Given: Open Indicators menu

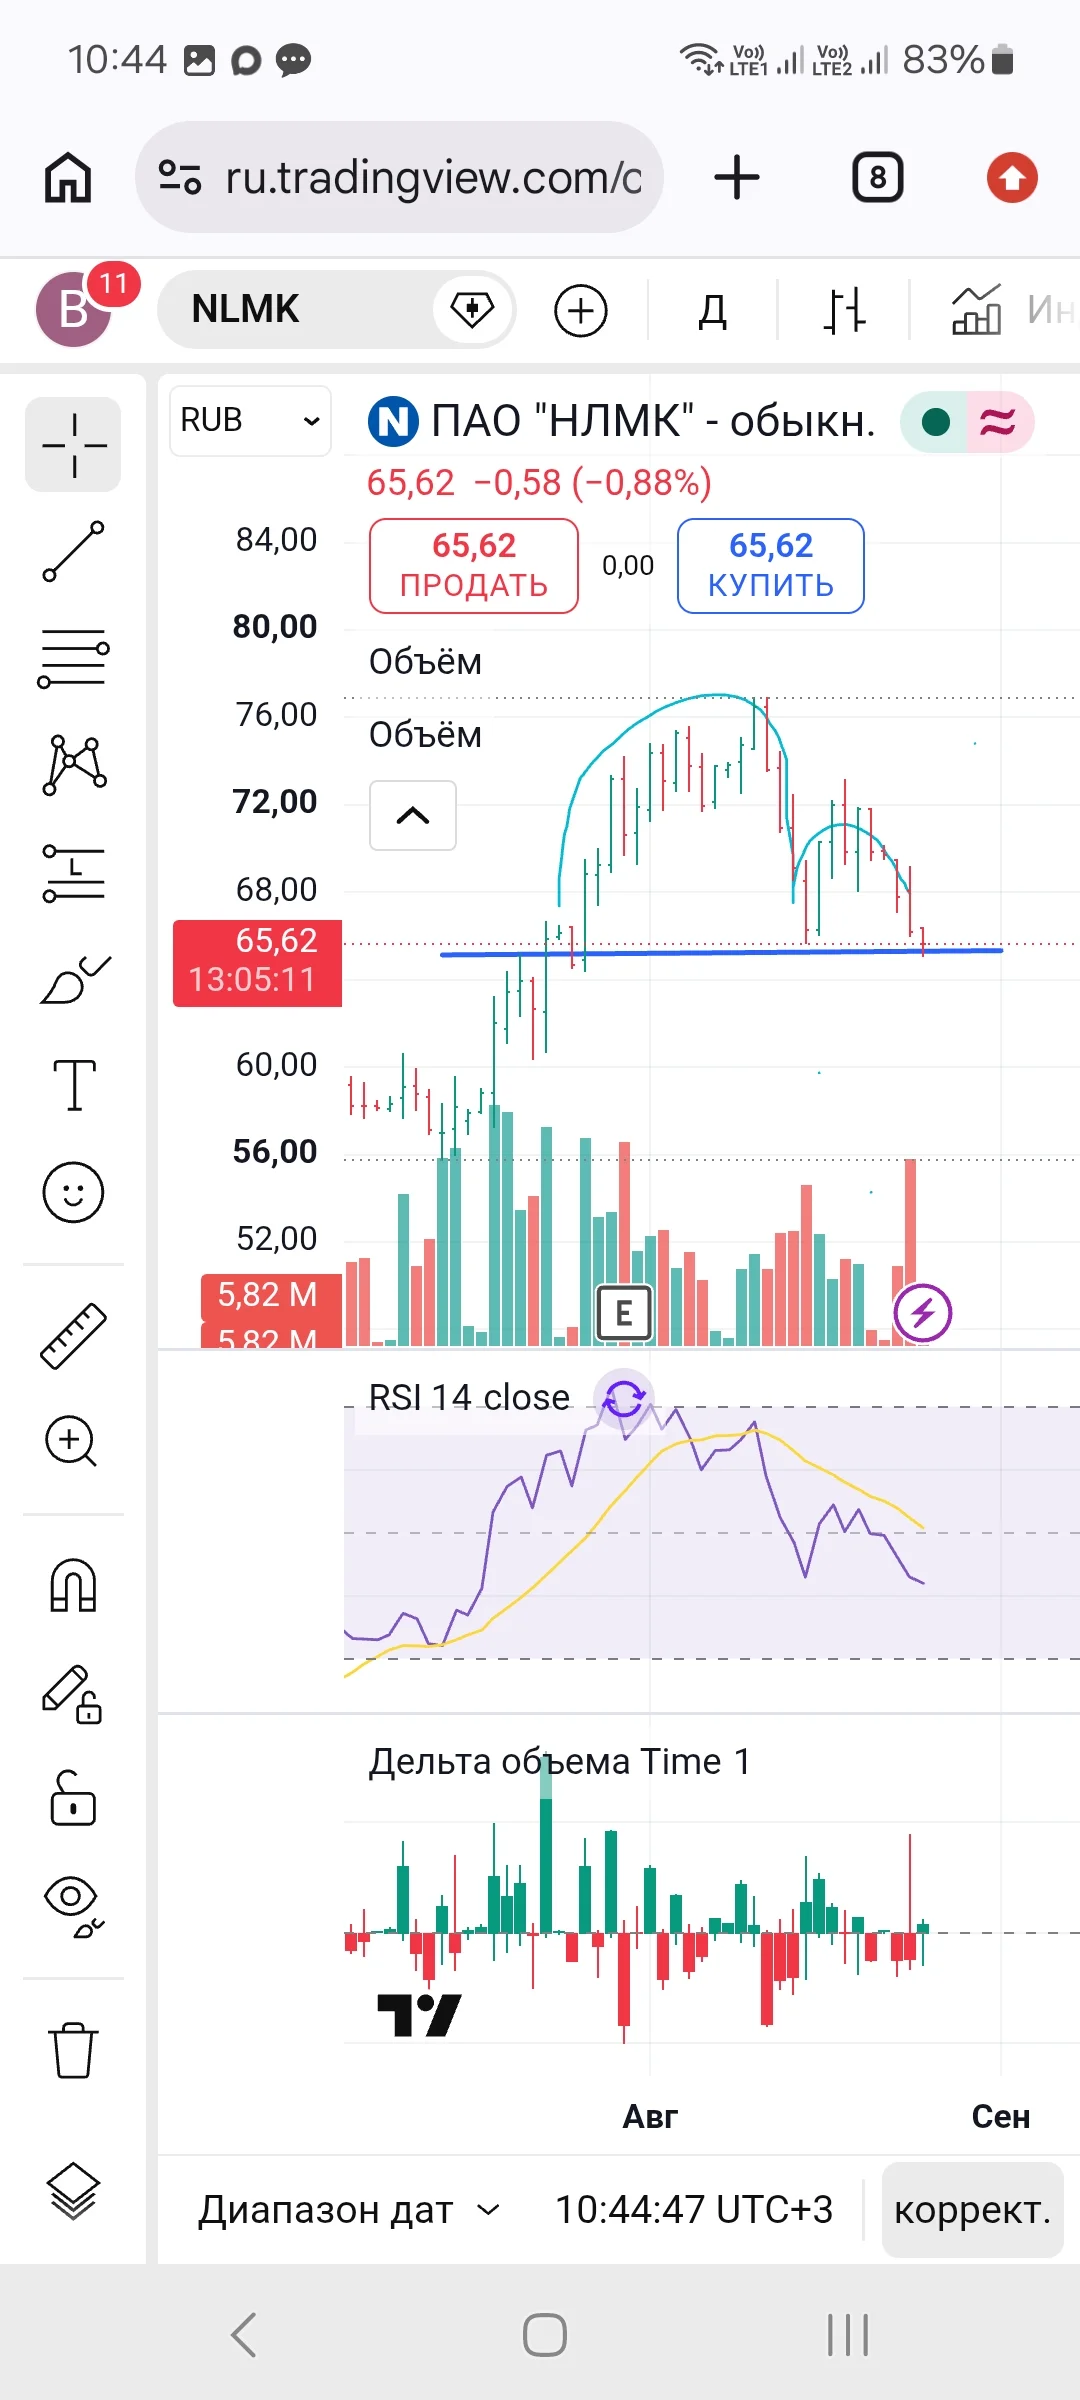Looking at the screenshot, I should click(x=1010, y=310).
